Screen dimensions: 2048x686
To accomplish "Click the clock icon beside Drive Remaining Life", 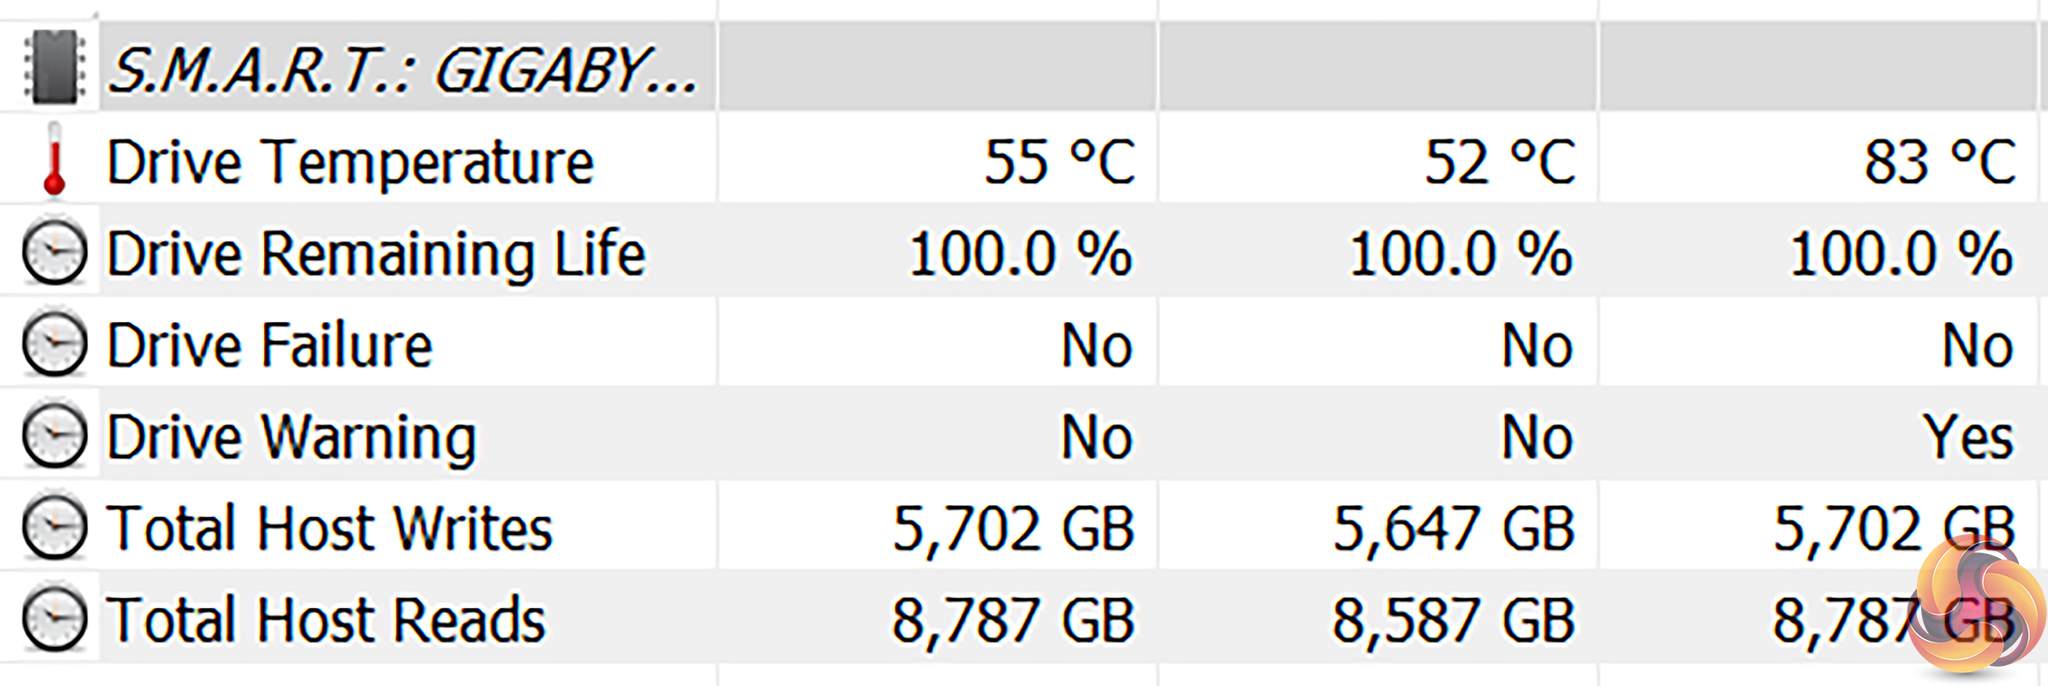I will click(54, 253).
